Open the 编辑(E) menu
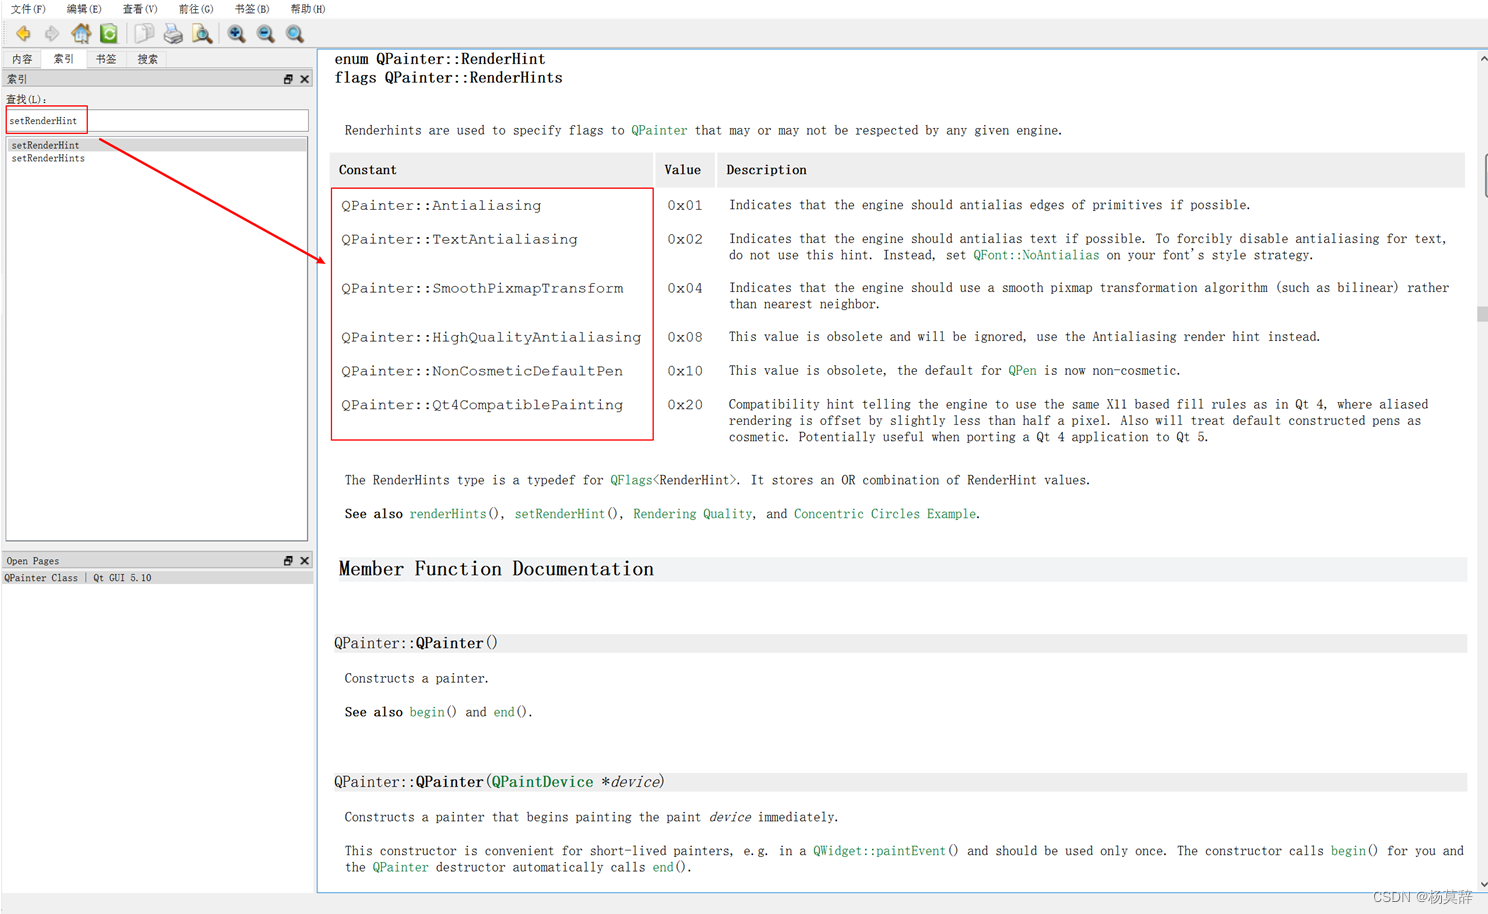Screen dimensions: 1488x914 coord(84,9)
